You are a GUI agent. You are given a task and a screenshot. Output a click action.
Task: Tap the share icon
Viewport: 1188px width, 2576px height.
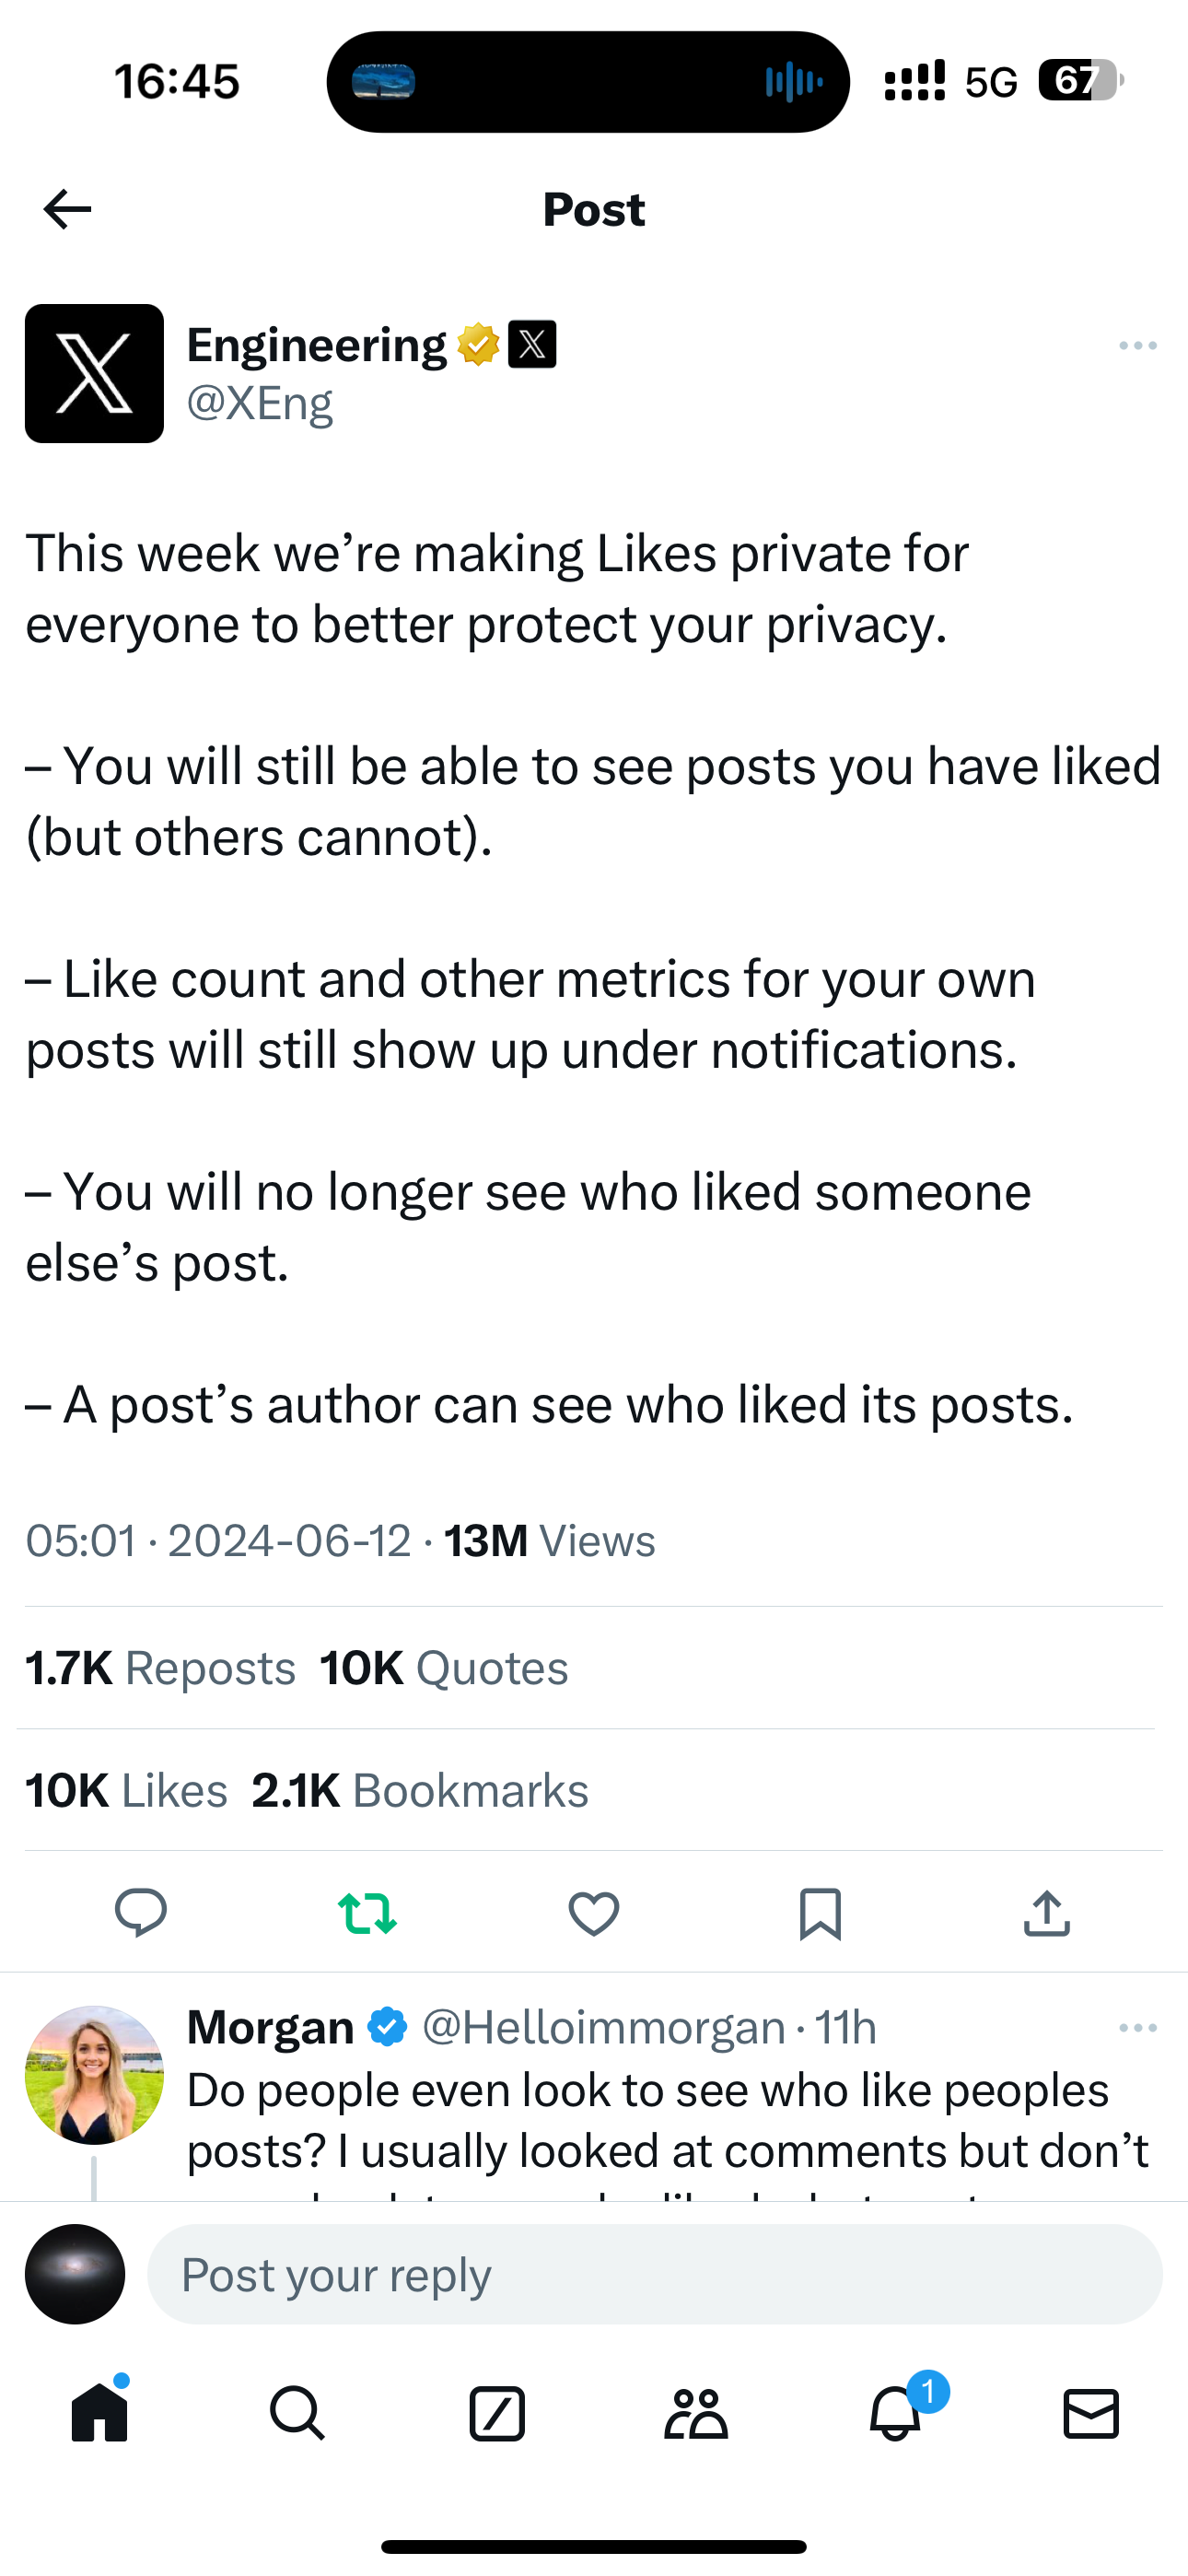pos(1047,1913)
